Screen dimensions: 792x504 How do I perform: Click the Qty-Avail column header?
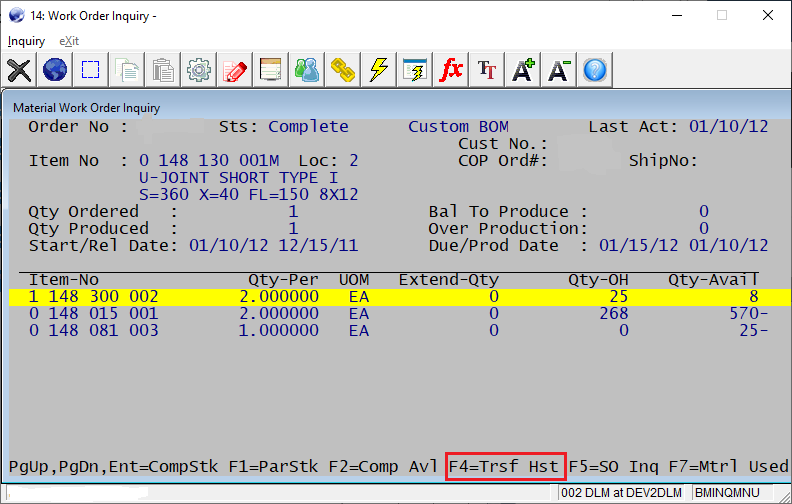(x=713, y=280)
